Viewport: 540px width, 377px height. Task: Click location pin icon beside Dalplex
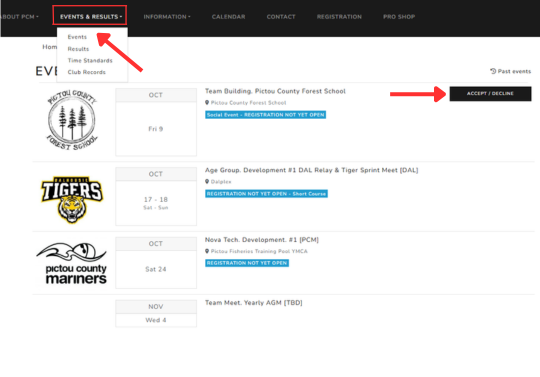click(x=207, y=181)
